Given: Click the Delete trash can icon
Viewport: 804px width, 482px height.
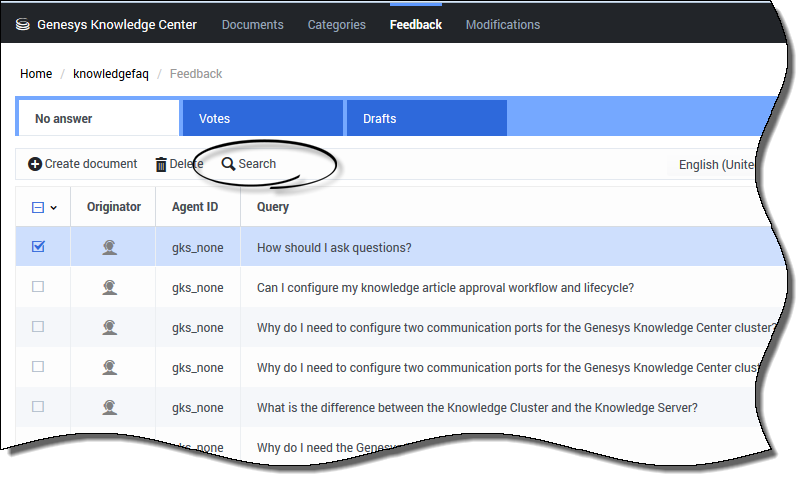Looking at the screenshot, I should point(161,164).
